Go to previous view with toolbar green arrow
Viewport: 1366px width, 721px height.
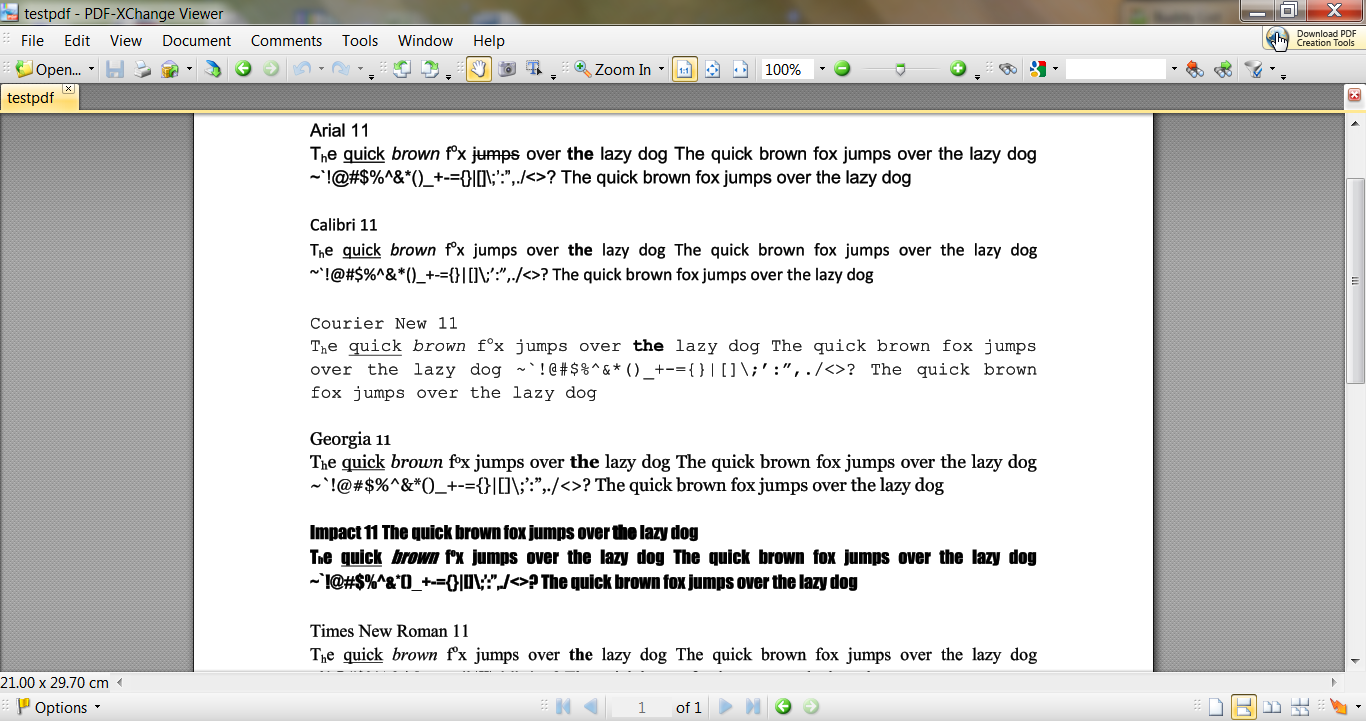click(x=243, y=69)
